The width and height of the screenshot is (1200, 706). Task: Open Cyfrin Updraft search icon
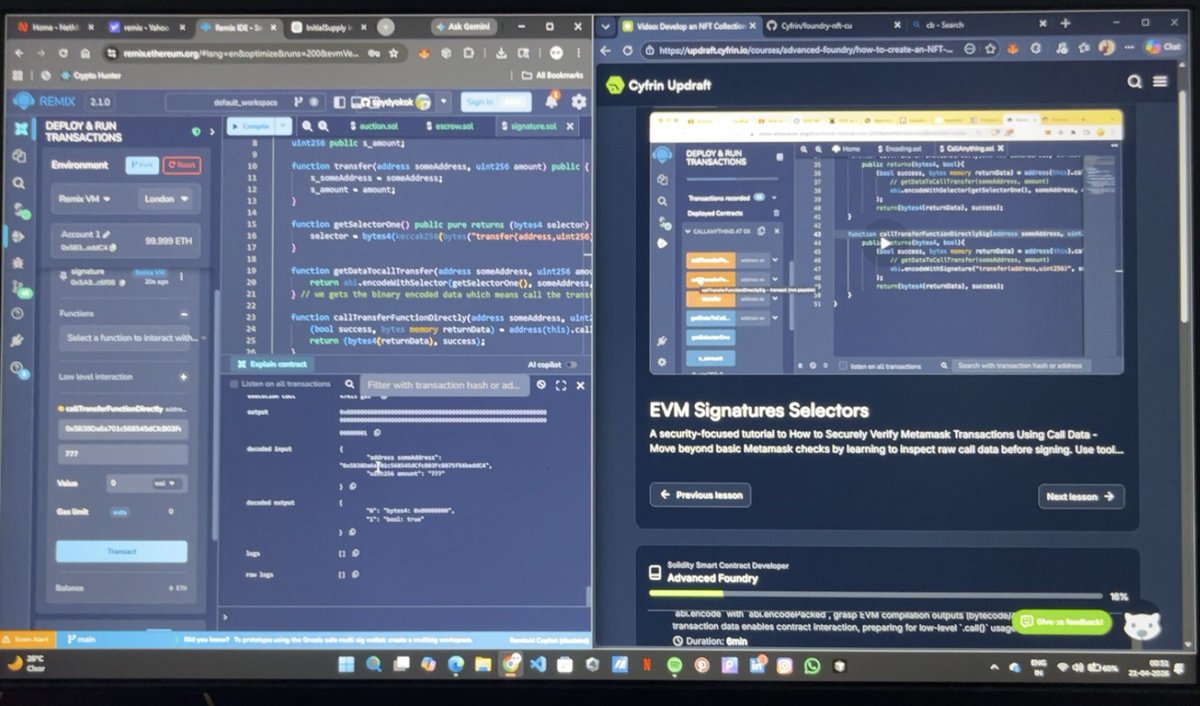(x=1135, y=82)
